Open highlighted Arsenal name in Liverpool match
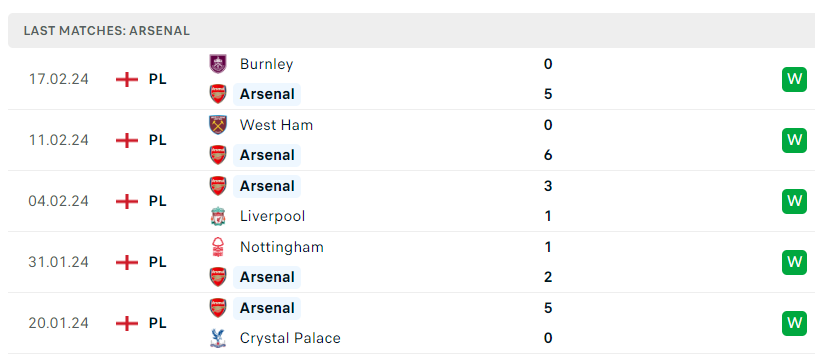The width and height of the screenshot is (815, 360). pyautogui.click(x=267, y=186)
